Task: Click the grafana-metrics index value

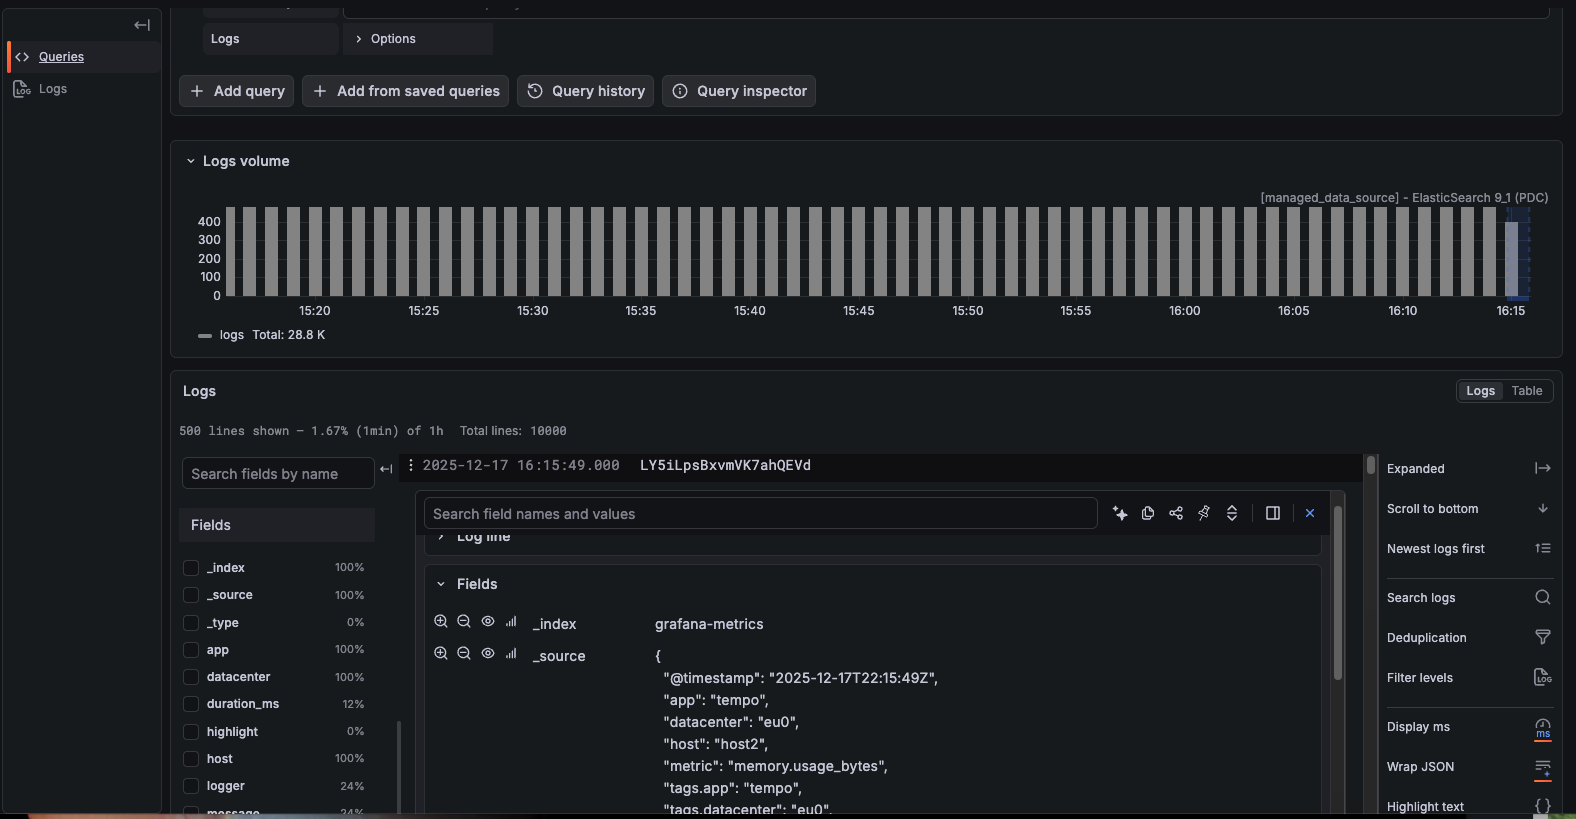Action: [x=709, y=624]
